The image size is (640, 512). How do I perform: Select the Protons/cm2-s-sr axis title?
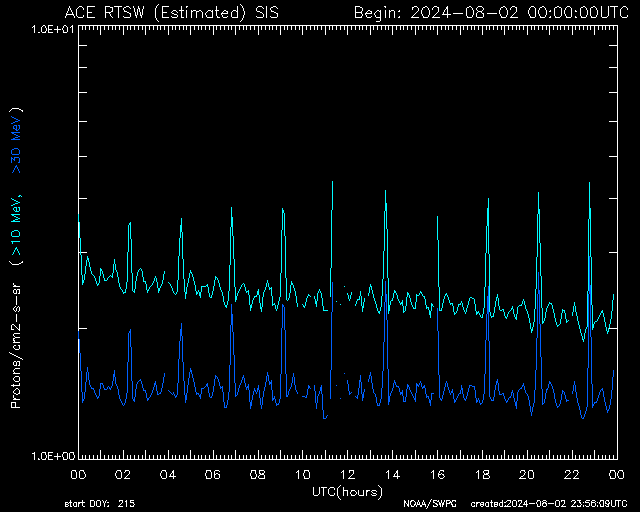pos(16,346)
